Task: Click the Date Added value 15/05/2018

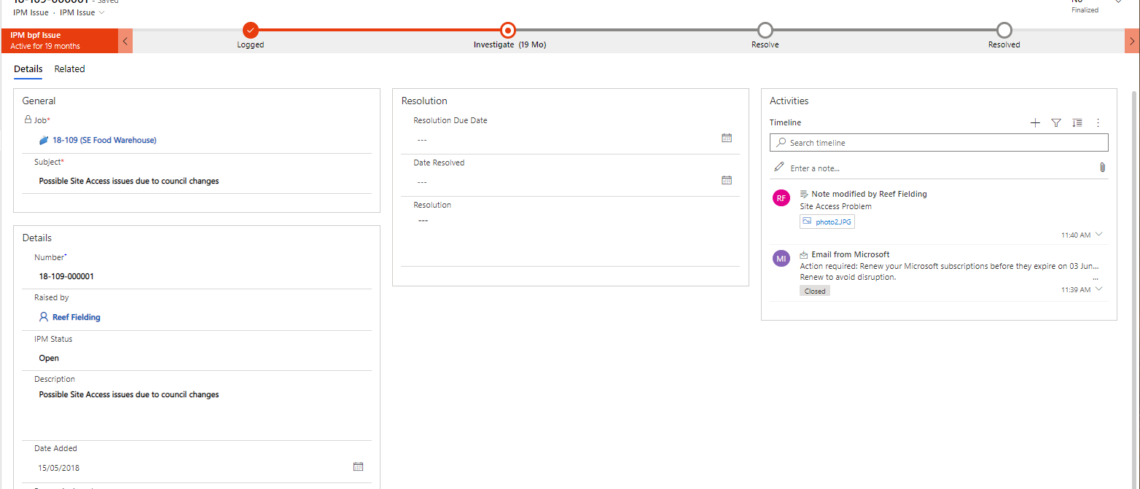Action: click(59, 468)
